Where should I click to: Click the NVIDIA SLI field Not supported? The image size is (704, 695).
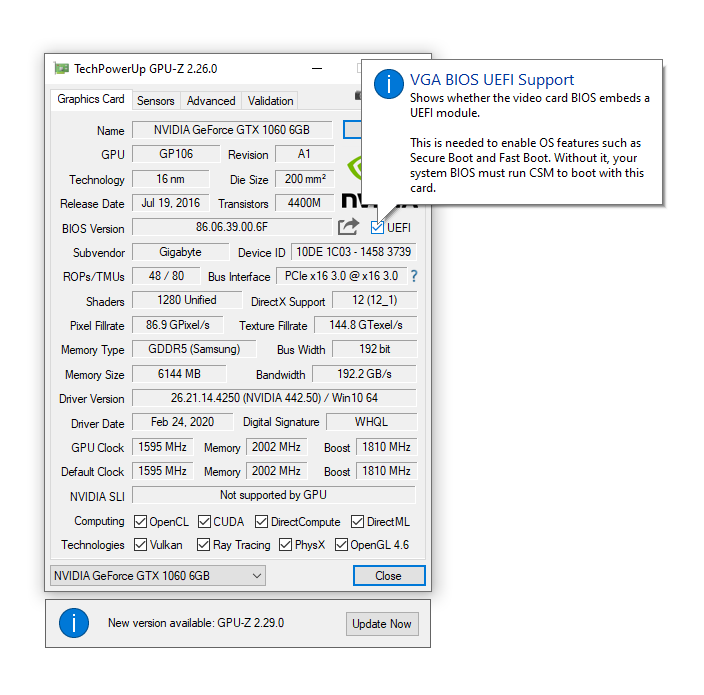274,495
